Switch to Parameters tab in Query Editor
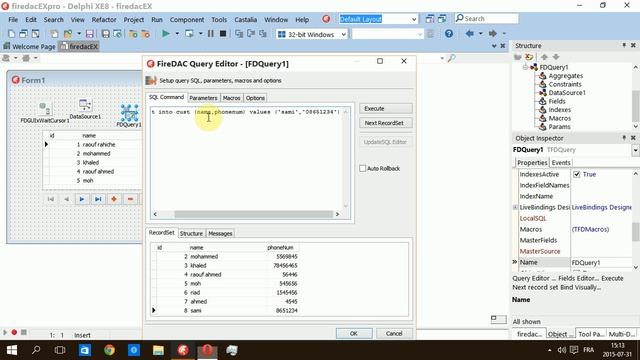 pyautogui.click(x=203, y=98)
